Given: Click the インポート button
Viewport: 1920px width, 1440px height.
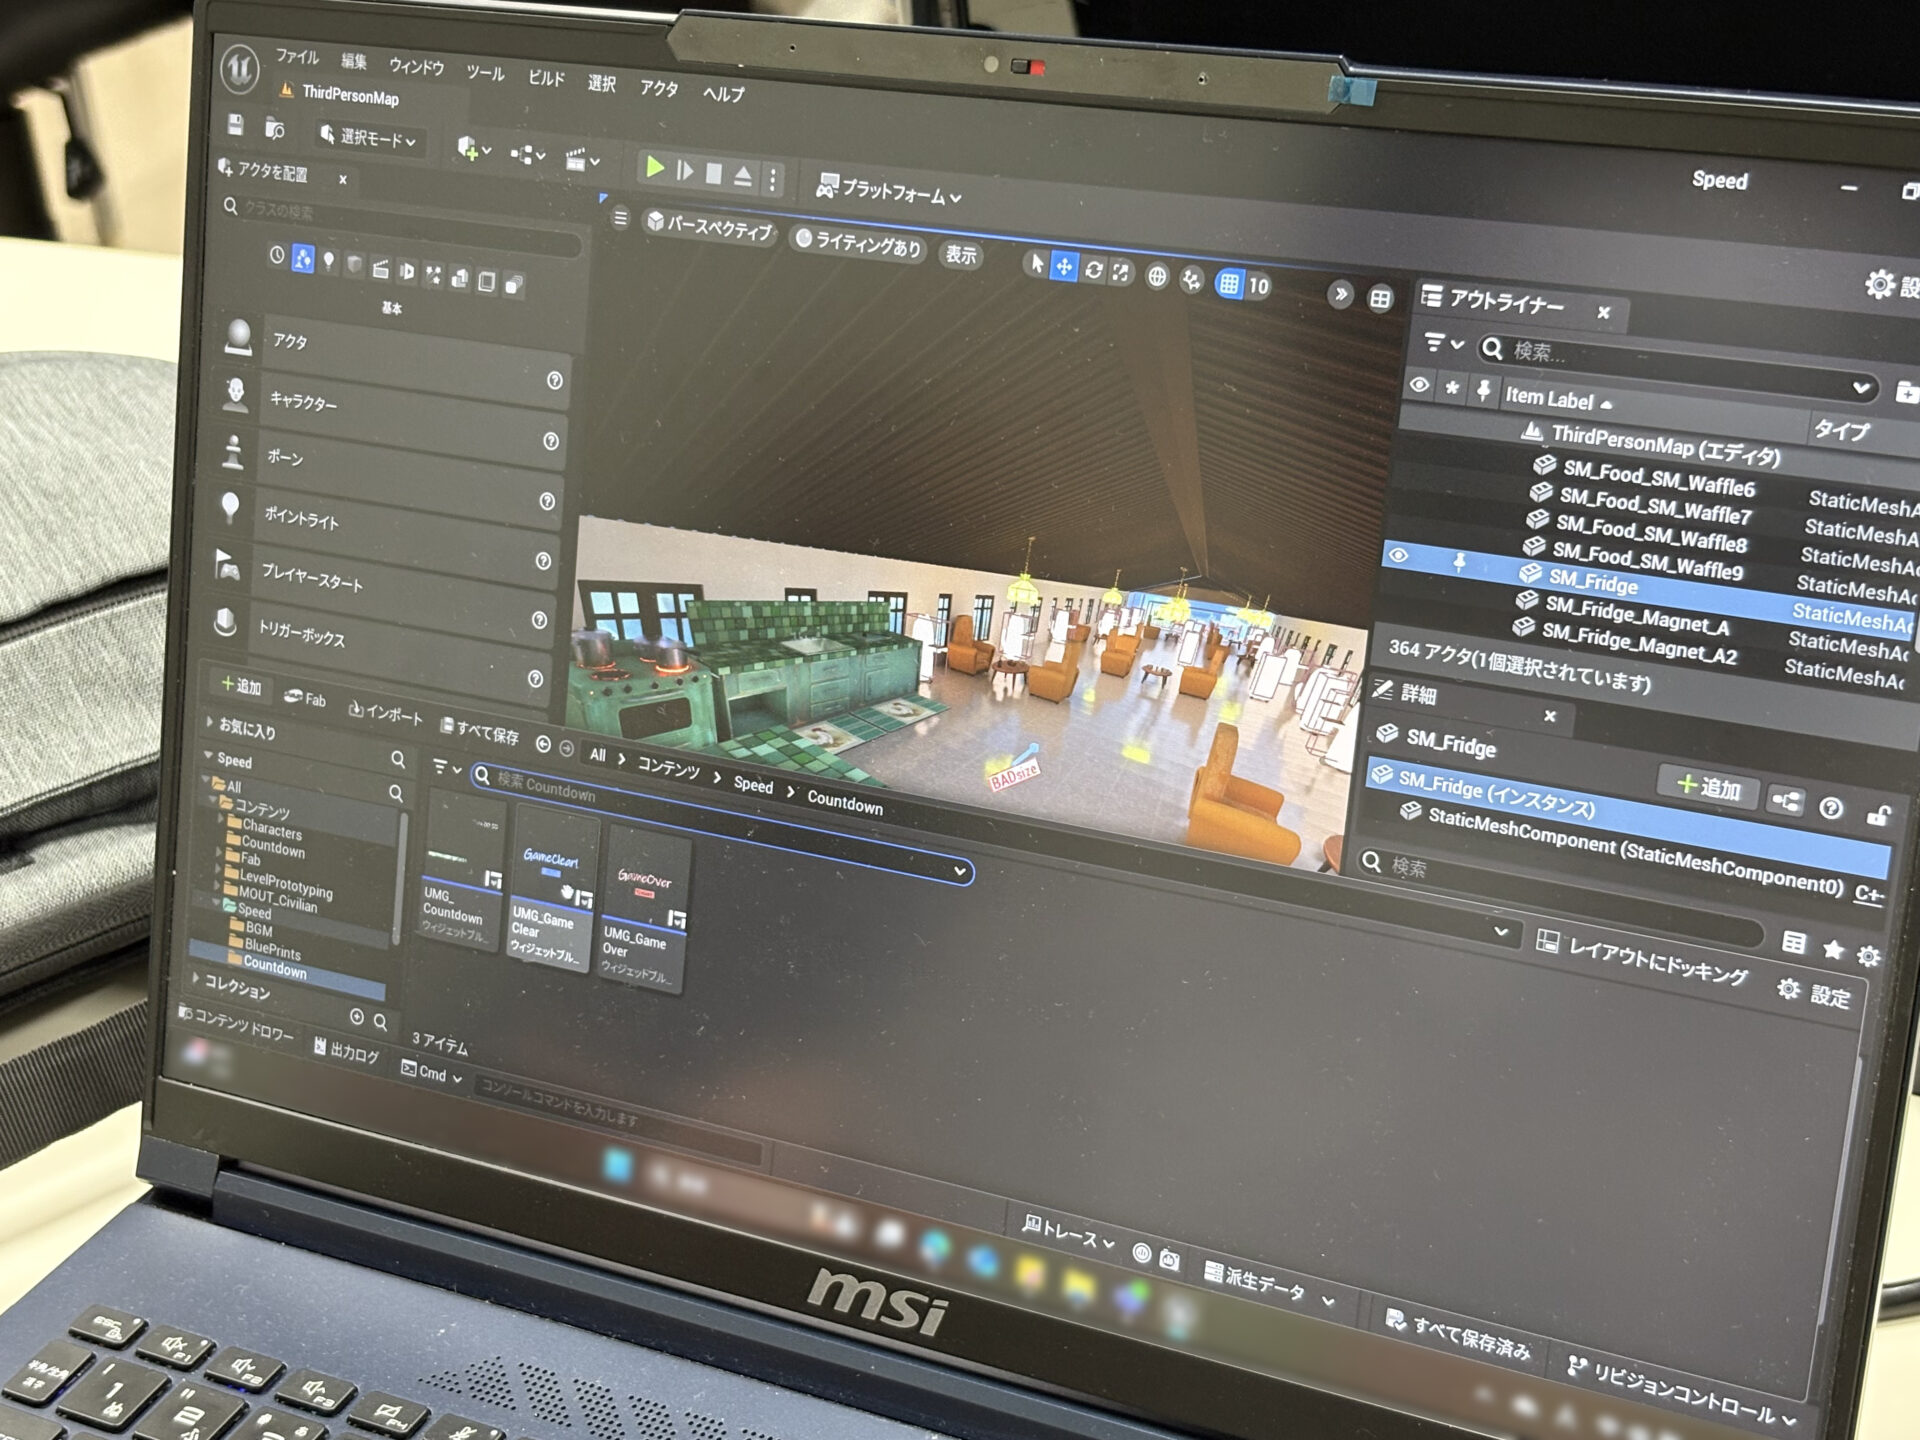Looking at the screenshot, I should pyautogui.click(x=386, y=713).
